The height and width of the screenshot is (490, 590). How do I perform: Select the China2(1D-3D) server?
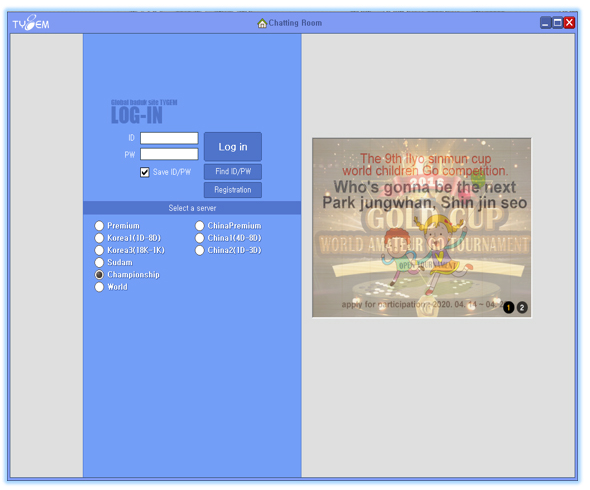click(x=200, y=250)
